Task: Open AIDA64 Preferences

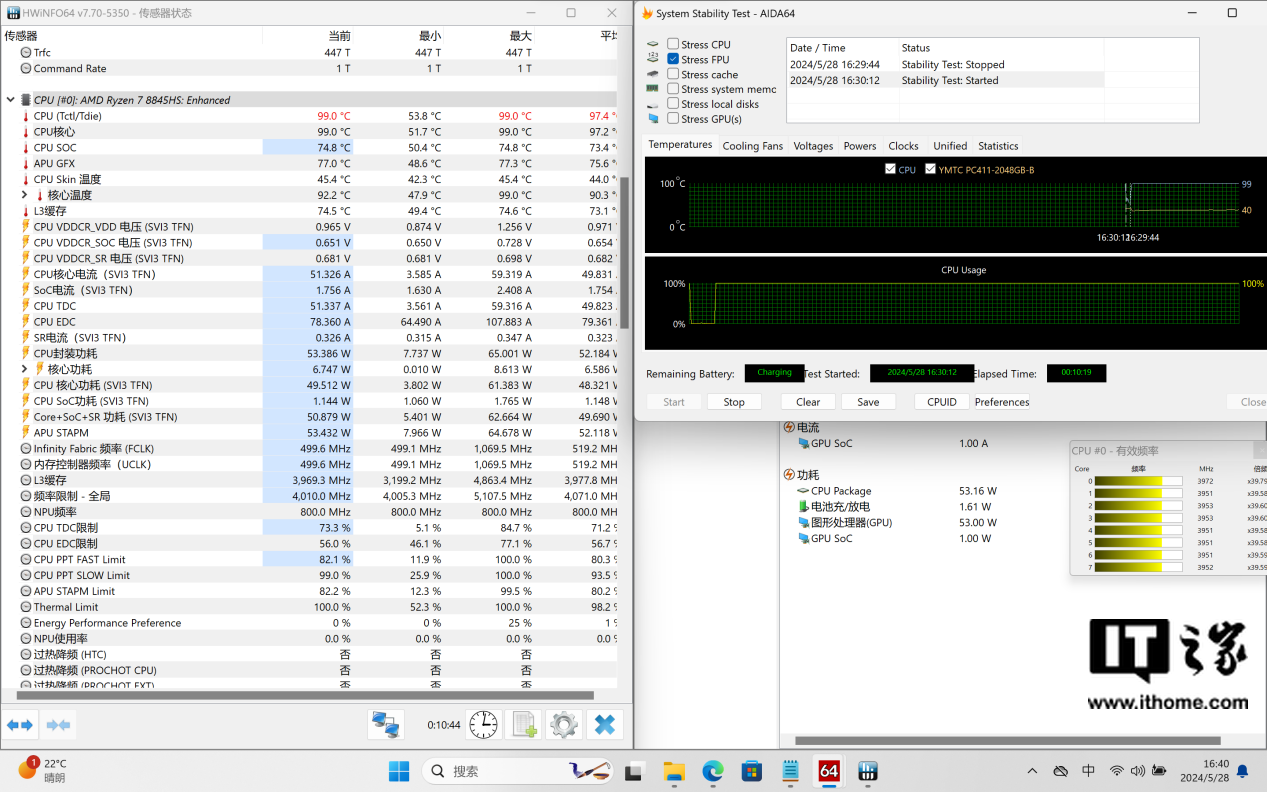Action: click(1002, 402)
